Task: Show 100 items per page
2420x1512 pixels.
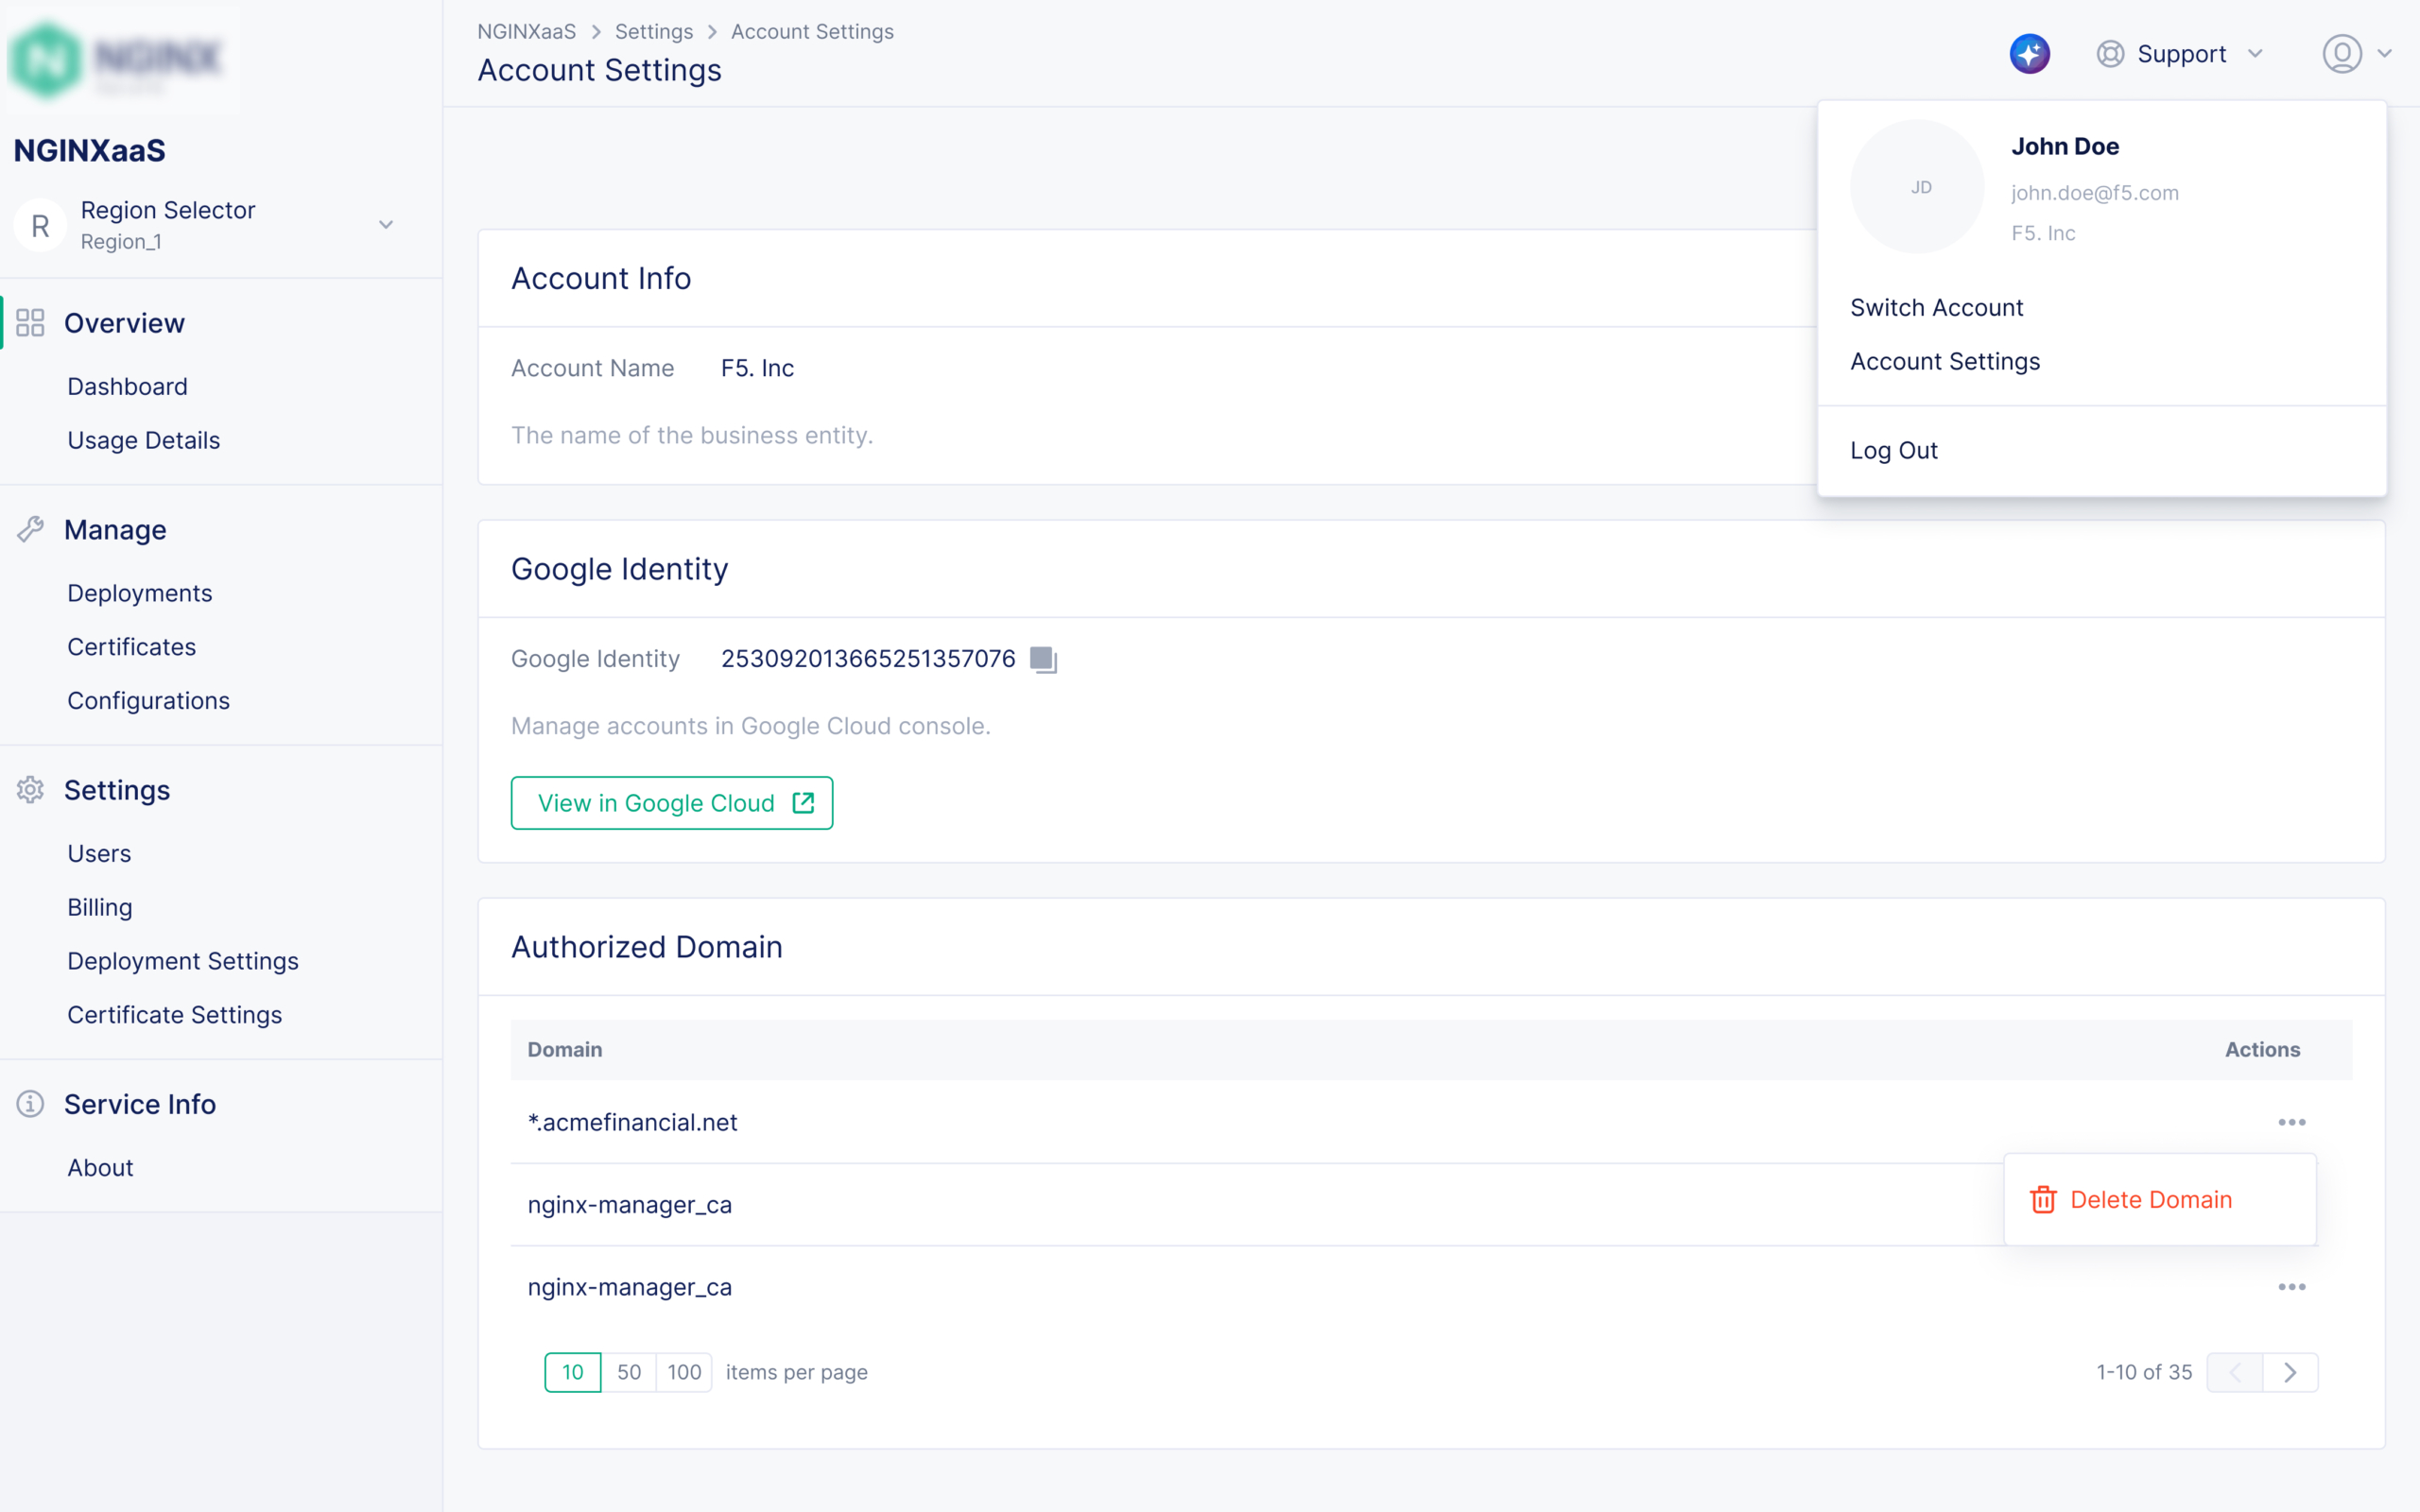Action: [684, 1372]
